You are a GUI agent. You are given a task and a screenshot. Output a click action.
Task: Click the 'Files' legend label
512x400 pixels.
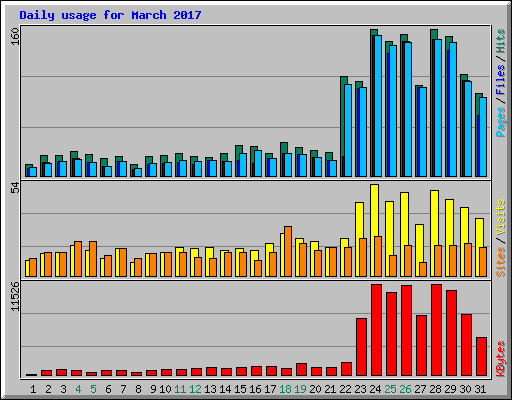tap(500, 79)
